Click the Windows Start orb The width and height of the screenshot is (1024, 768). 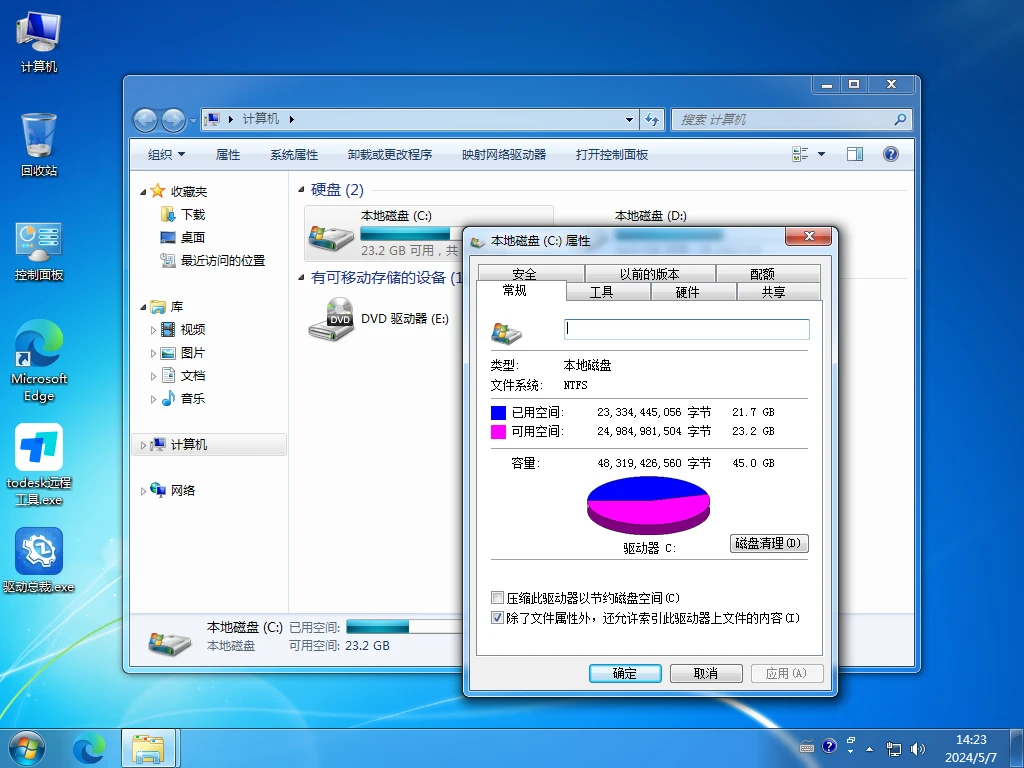[27, 749]
